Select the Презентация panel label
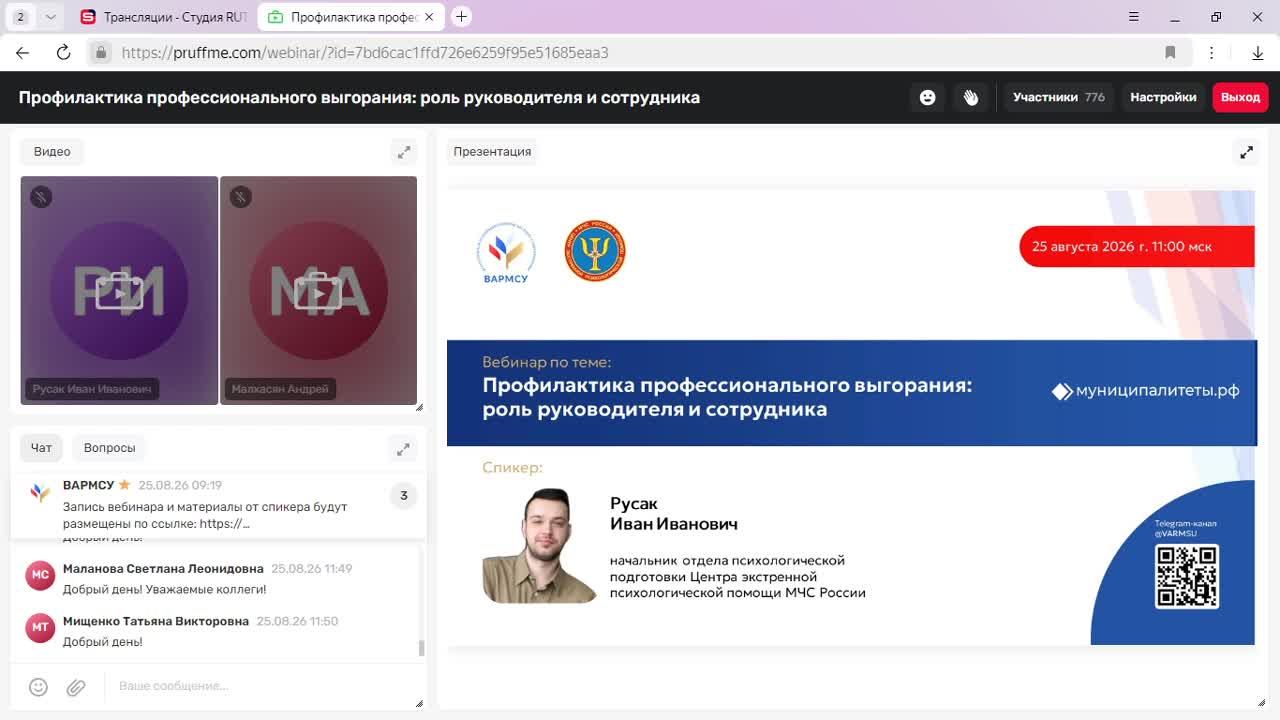Viewport: 1280px width, 720px height. pyautogui.click(x=492, y=151)
